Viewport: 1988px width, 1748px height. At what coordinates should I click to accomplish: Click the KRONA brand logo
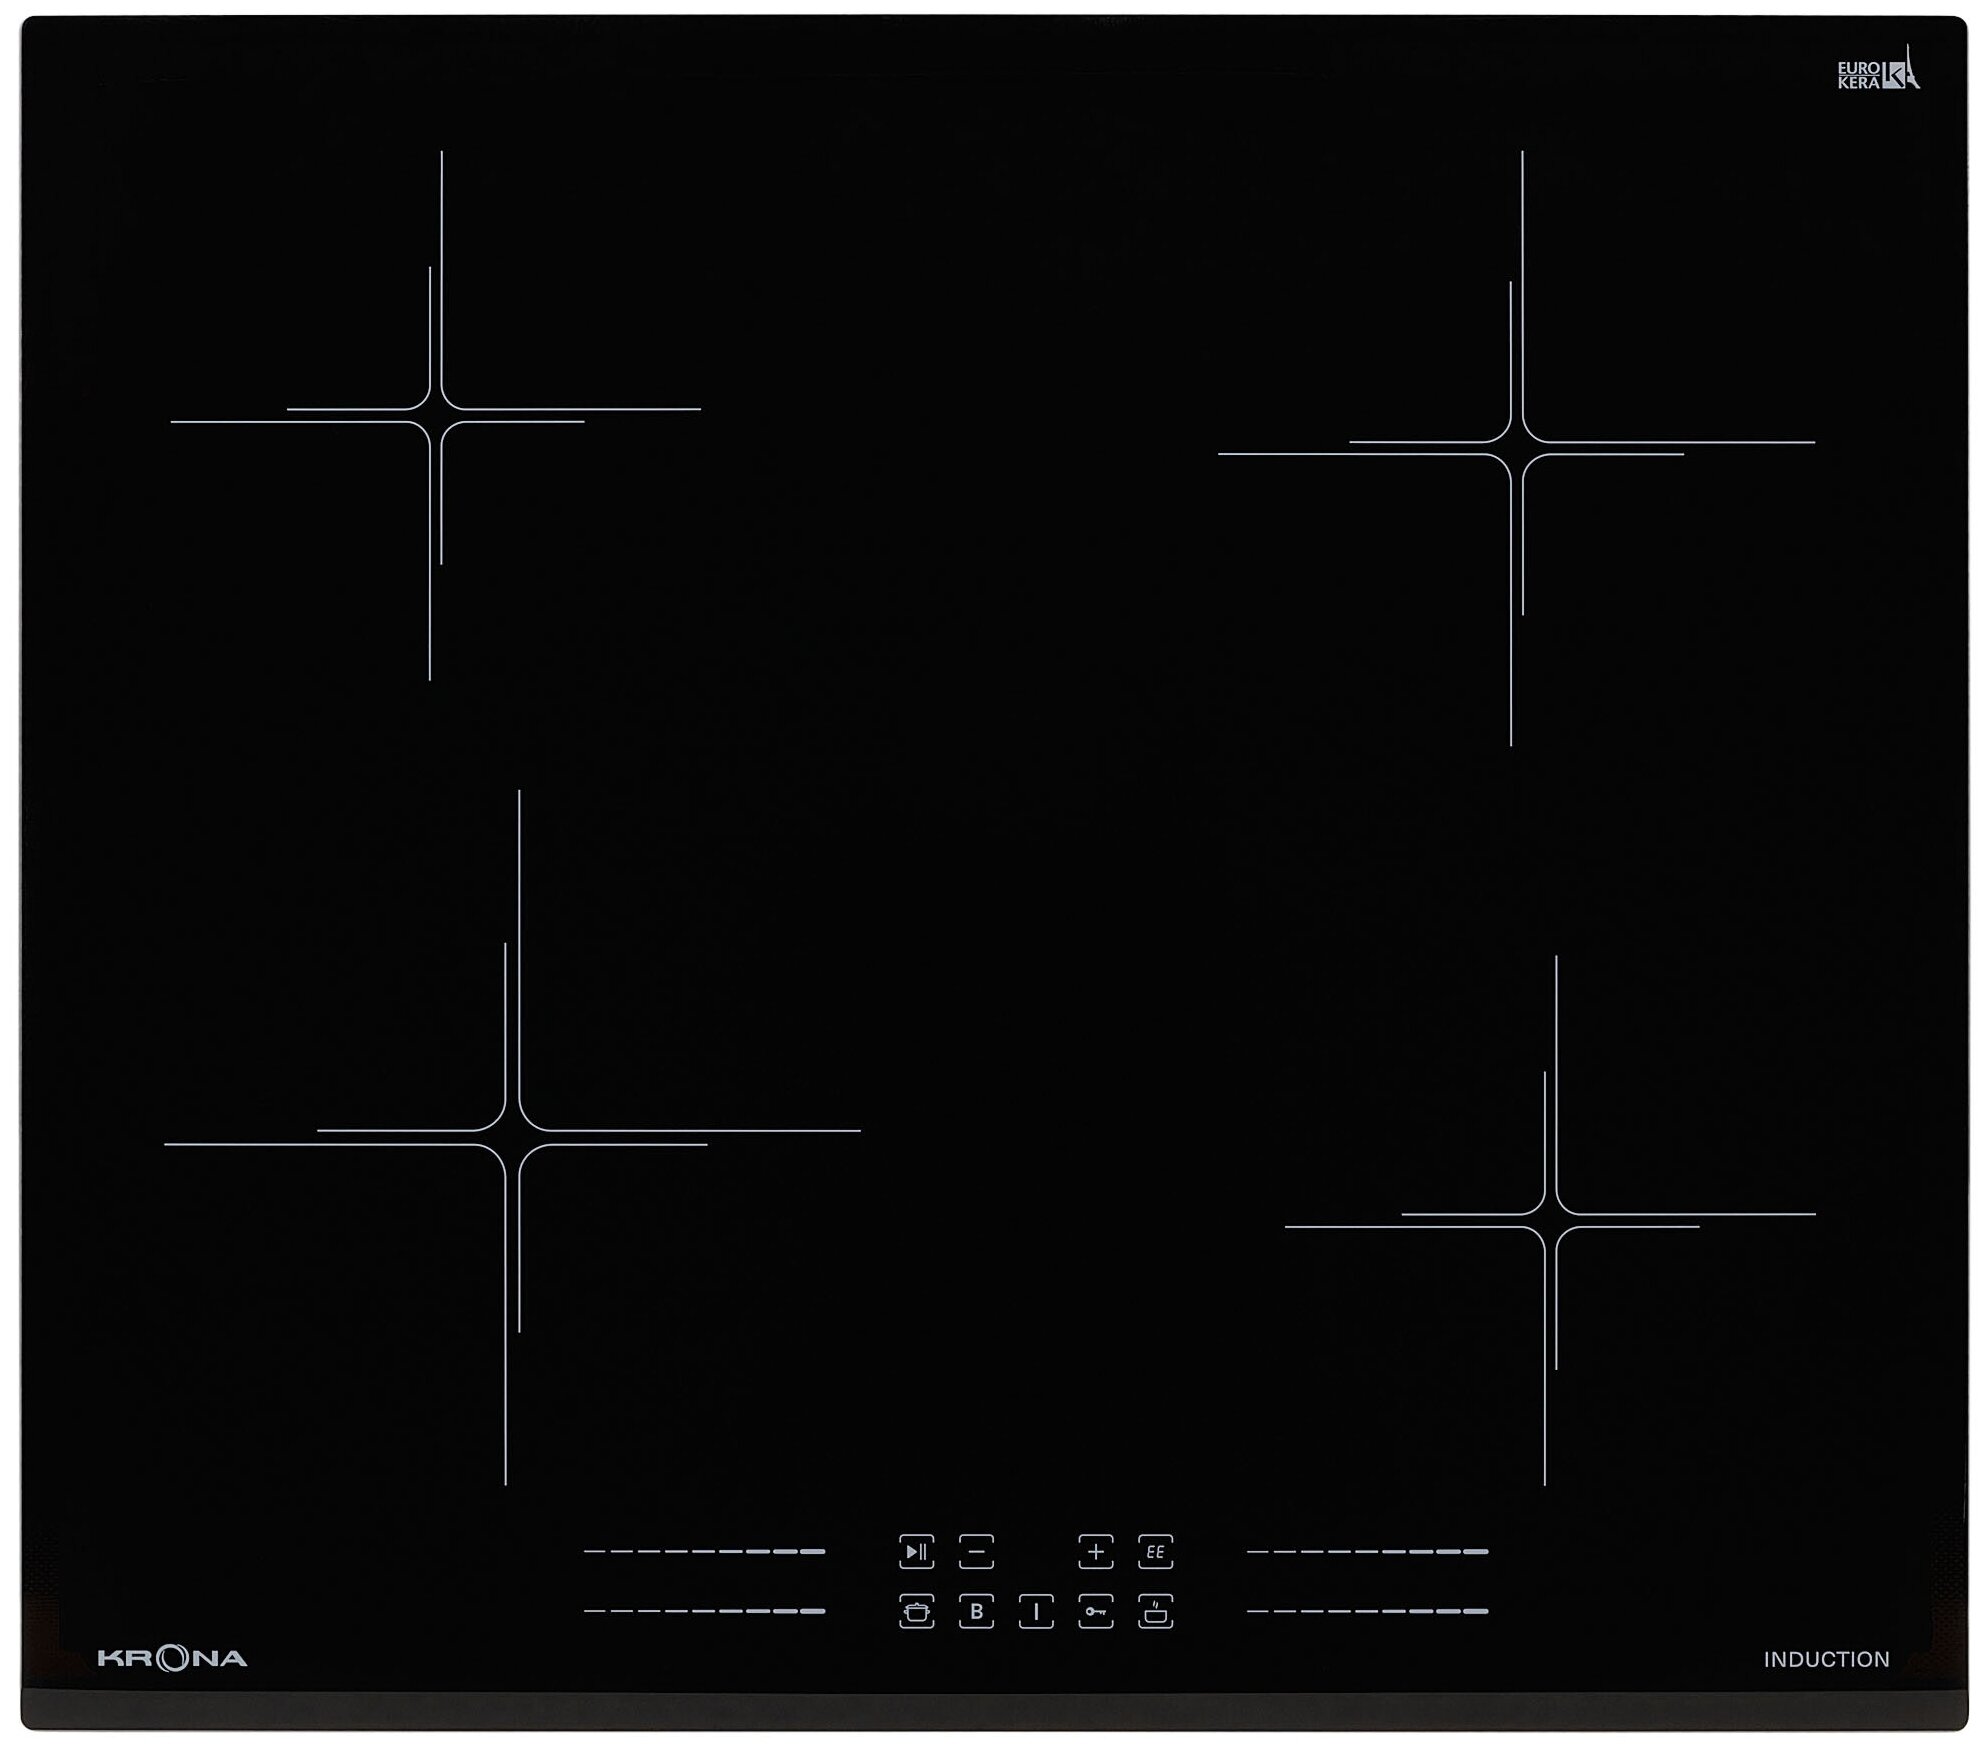(172, 1658)
